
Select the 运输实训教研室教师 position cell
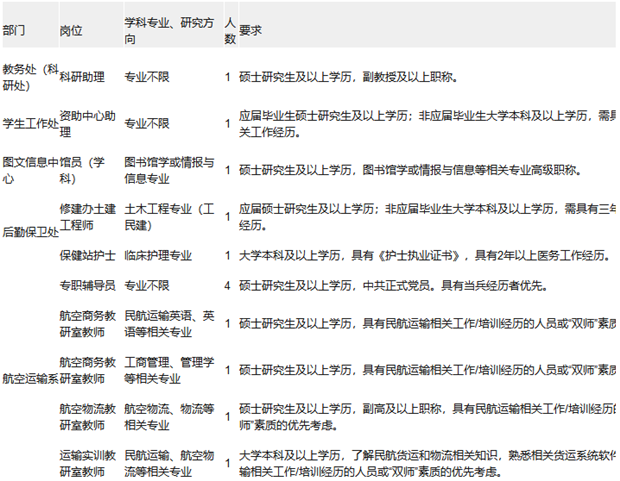87,463
